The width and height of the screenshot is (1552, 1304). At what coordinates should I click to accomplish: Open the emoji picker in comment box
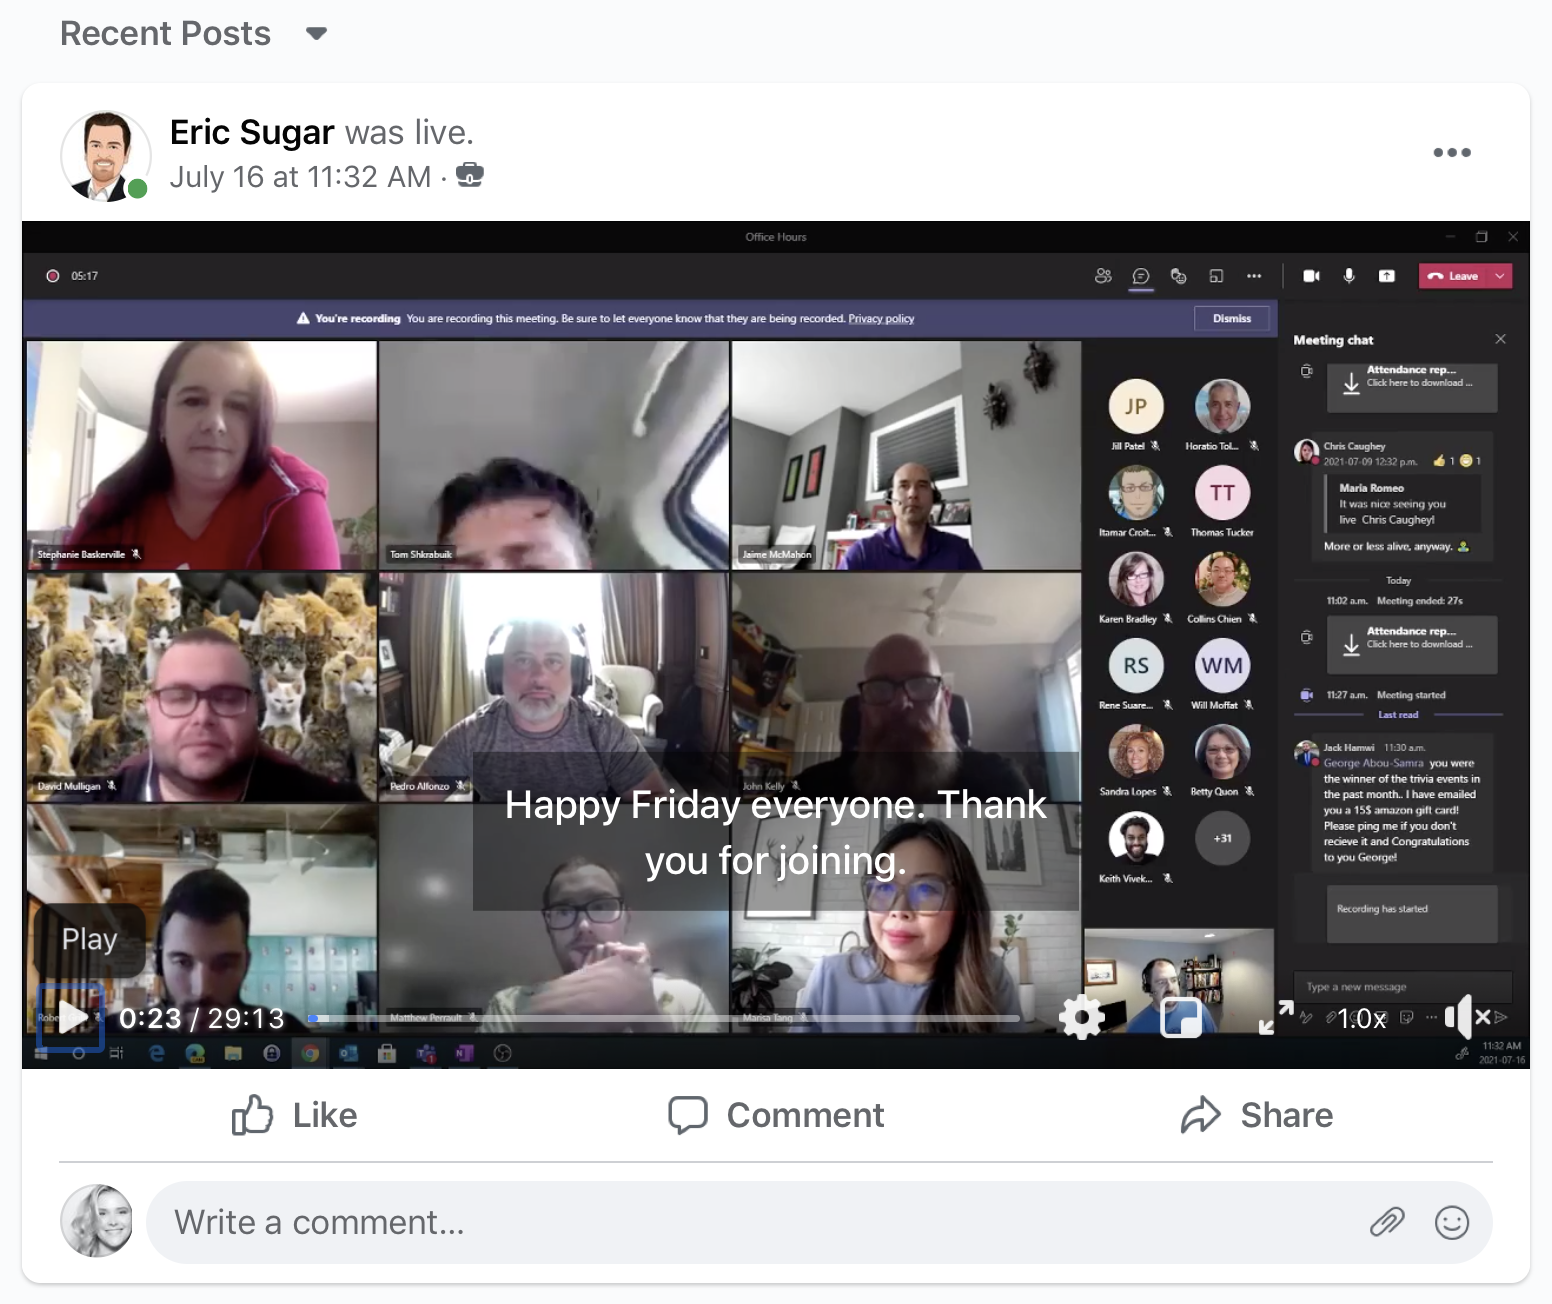coord(1452,1222)
